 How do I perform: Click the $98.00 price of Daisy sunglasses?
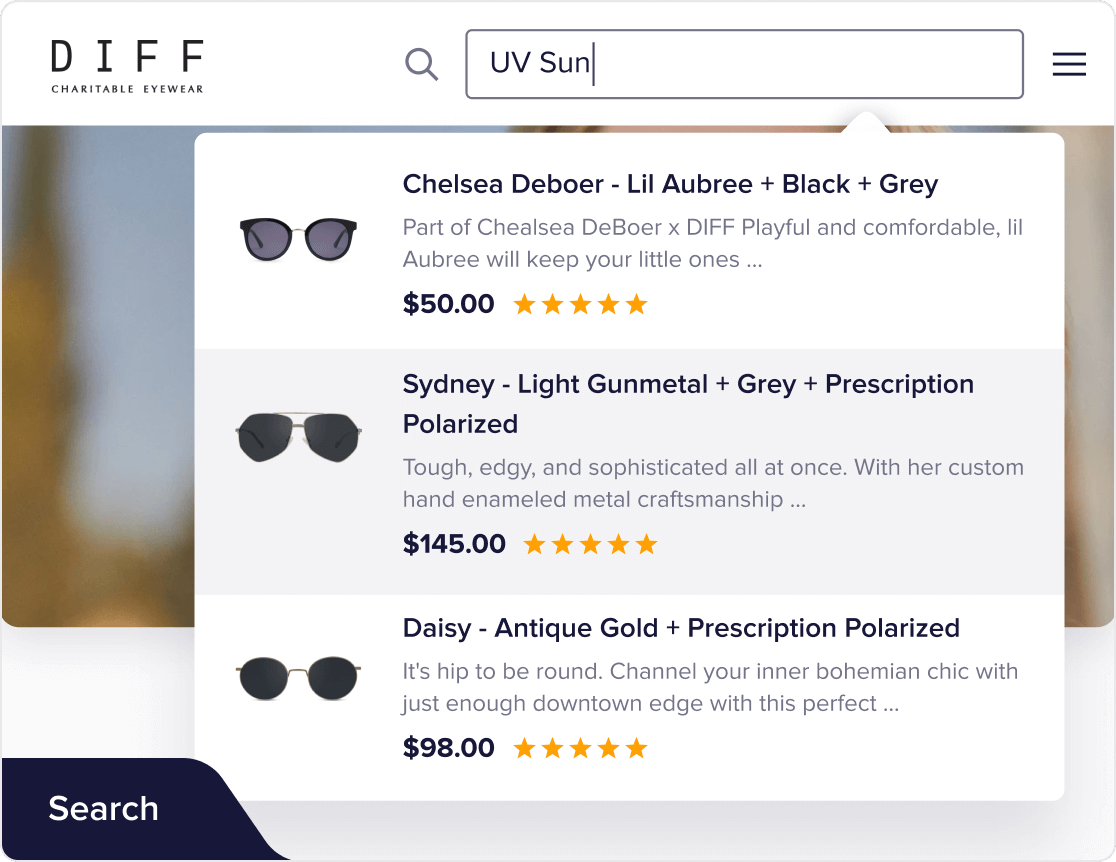pos(448,748)
